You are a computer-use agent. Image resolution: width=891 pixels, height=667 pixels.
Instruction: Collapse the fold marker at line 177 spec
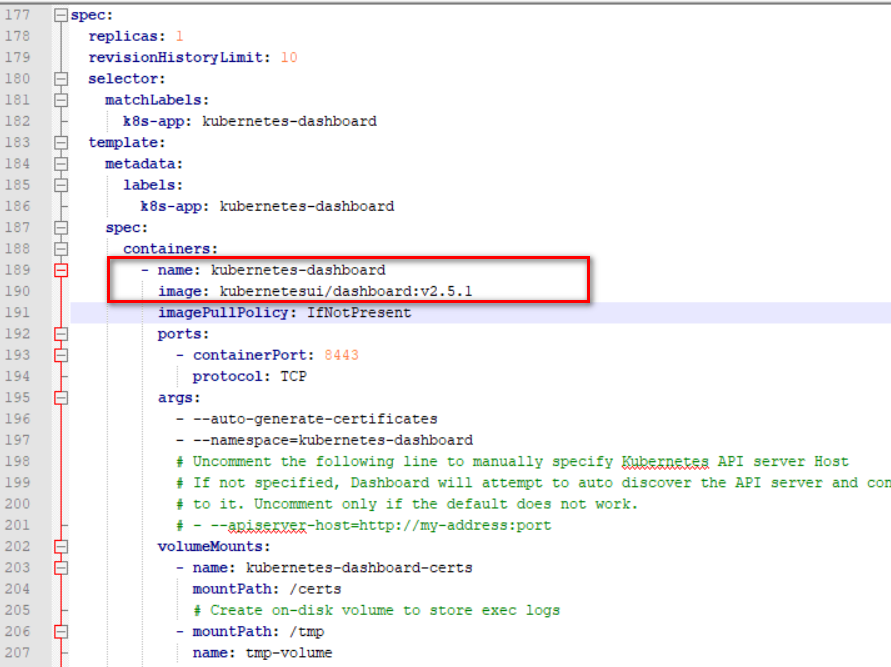(x=61, y=15)
